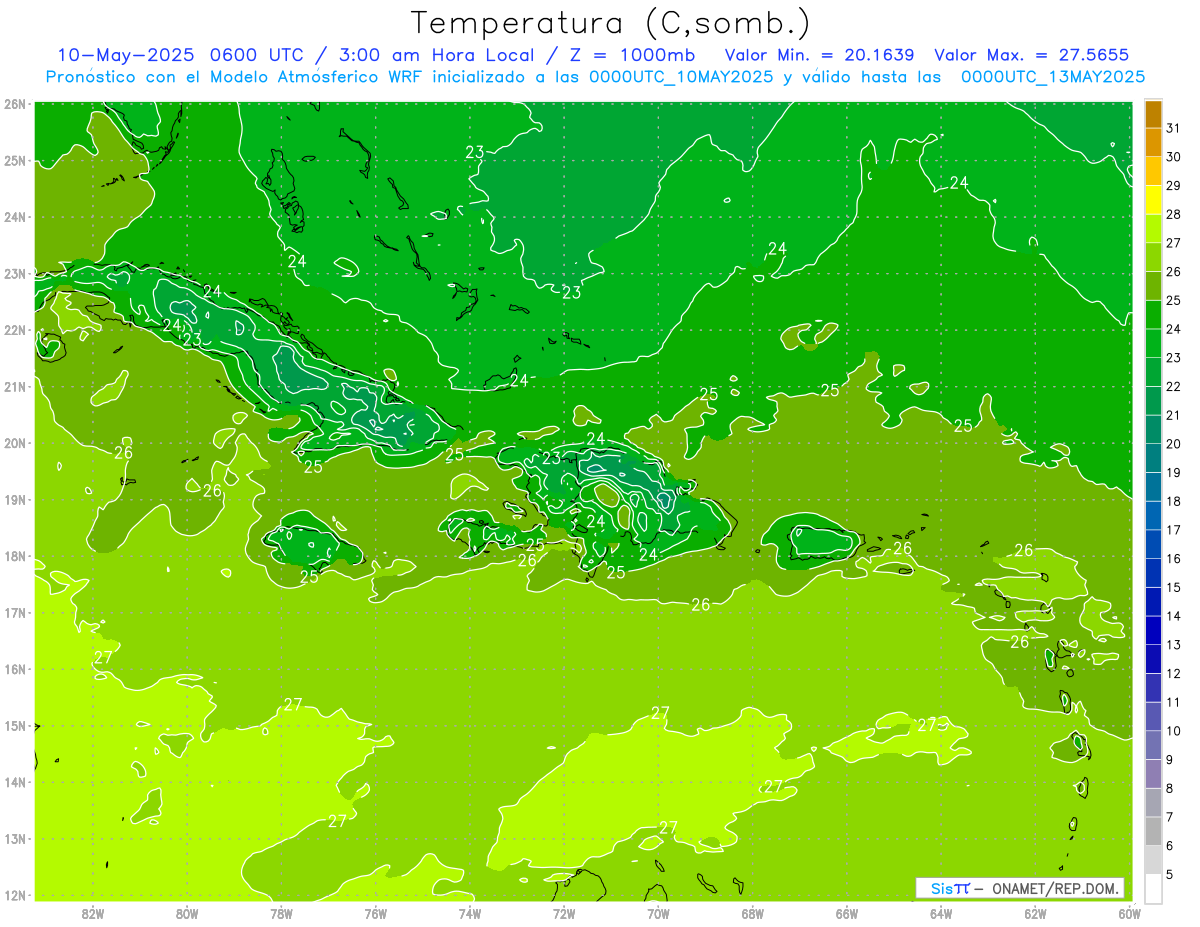Viewport: 1200px width, 927px height.
Task: Click the "13N" latitude axis label
Action: click(15, 838)
